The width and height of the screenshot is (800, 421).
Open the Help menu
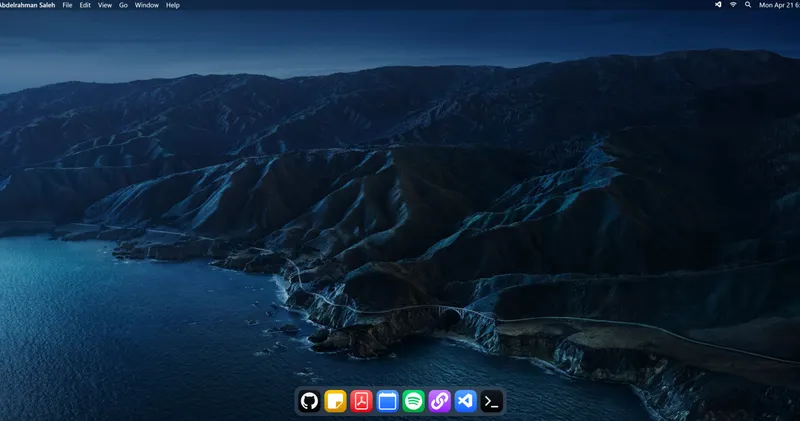(173, 5)
